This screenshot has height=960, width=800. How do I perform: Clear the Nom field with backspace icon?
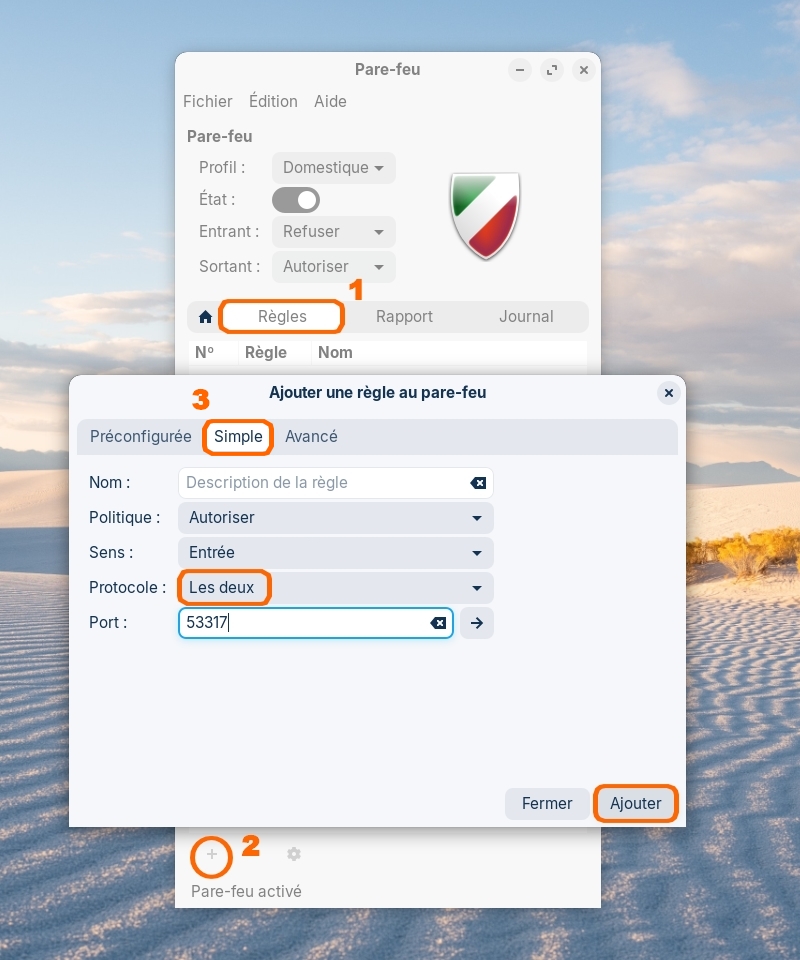(478, 483)
